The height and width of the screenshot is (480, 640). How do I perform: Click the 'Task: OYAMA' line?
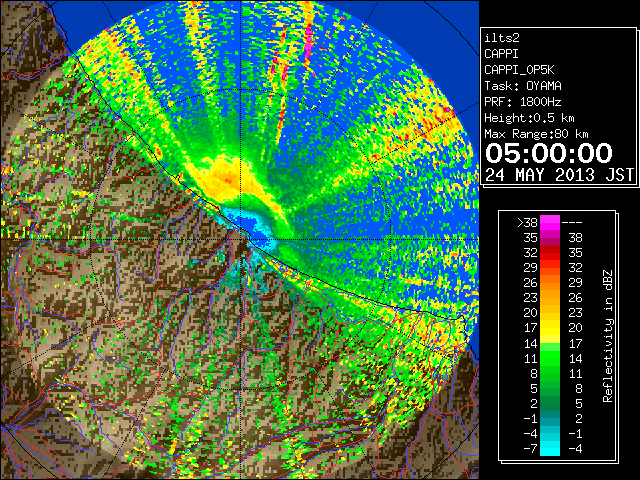(523, 86)
